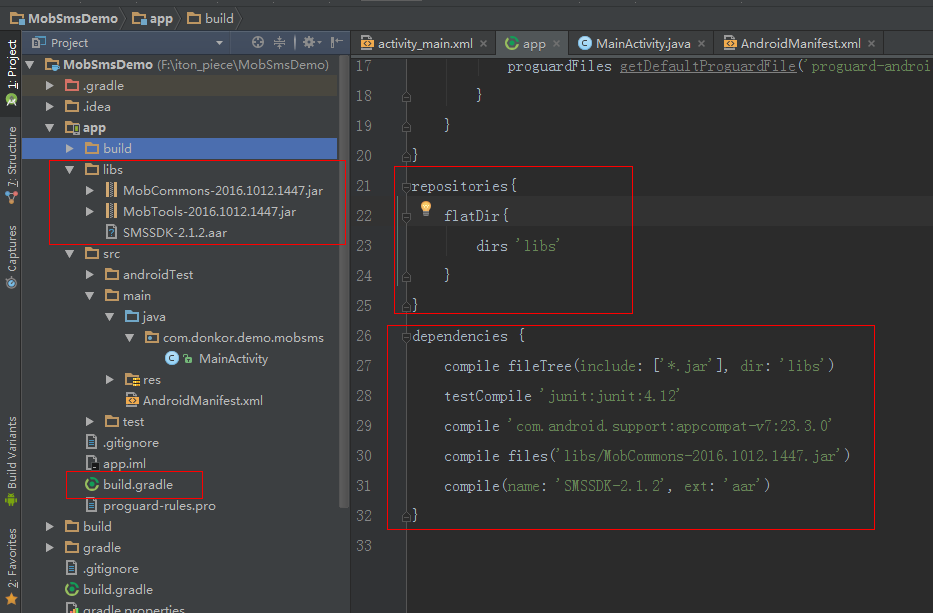Close the app editor tab
Screen dimensions: 933x613
(556, 43)
